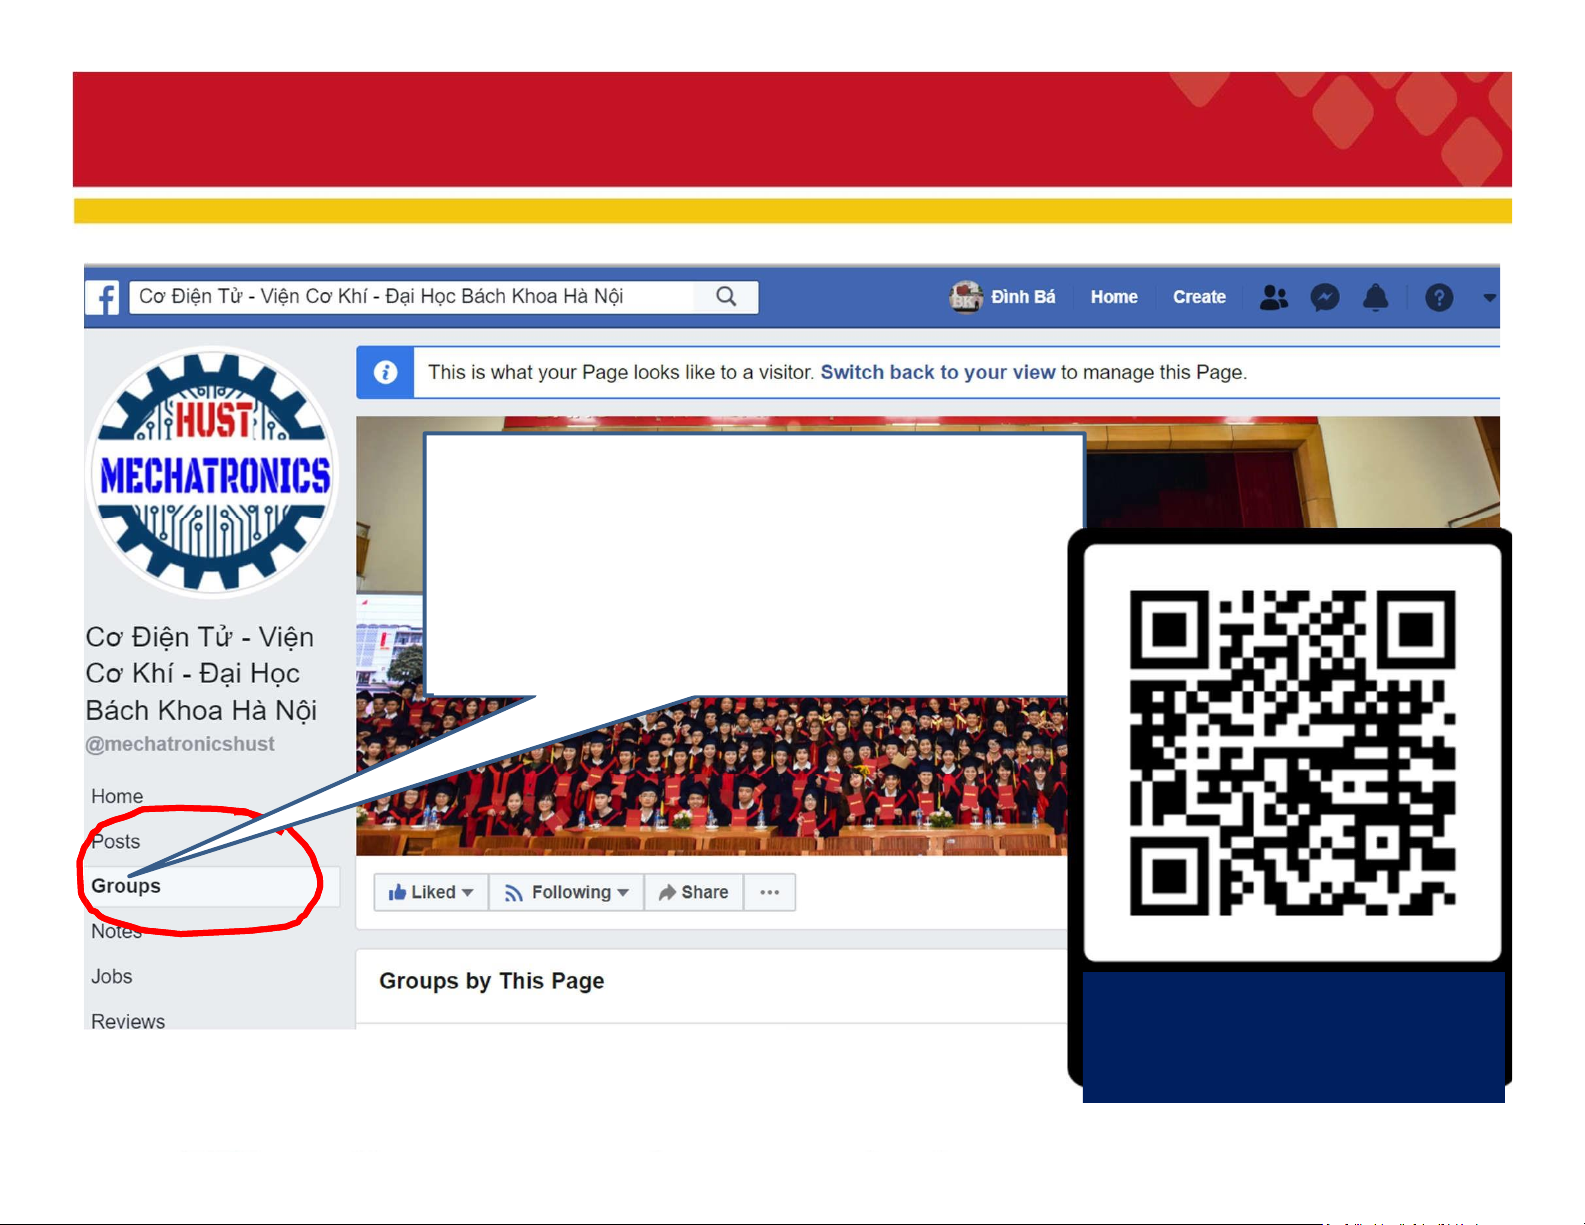This screenshot has height=1225, width=1585.
Task: Select Groups in the page sidebar
Action: [126, 886]
